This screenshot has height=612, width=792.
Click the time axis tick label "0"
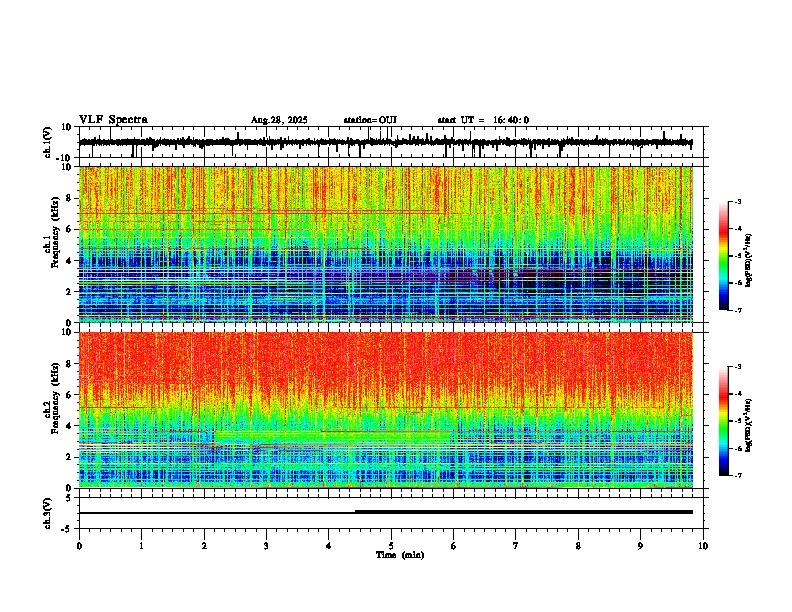(x=79, y=546)
